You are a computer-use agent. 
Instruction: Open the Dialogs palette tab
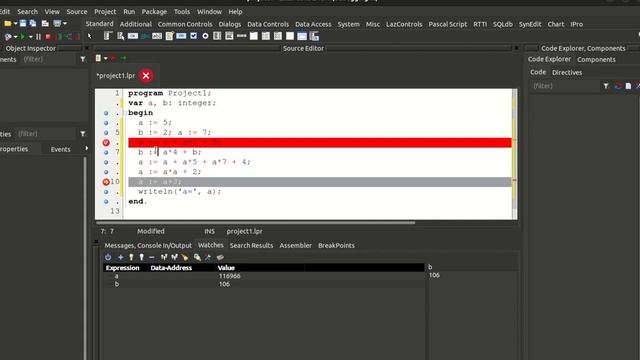(230, 24)
